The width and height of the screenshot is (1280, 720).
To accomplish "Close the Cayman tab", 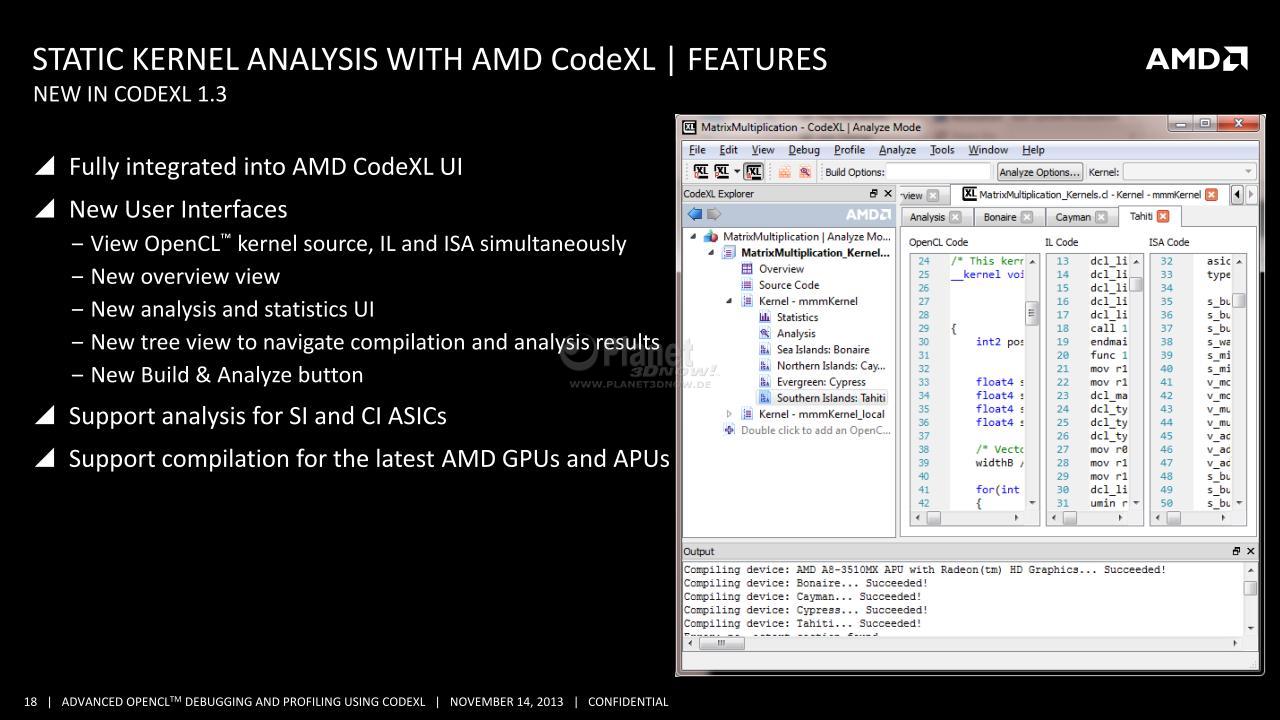I will point(1101,217).
